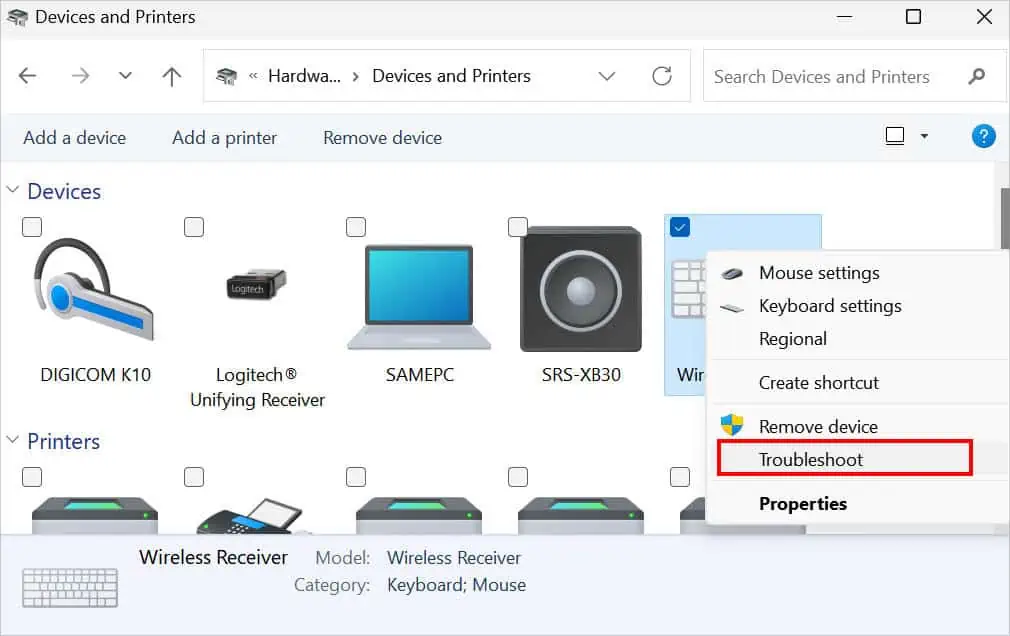1010x636 pixels.
Task: Collapse the Devices section
Action: click(12, 190)
